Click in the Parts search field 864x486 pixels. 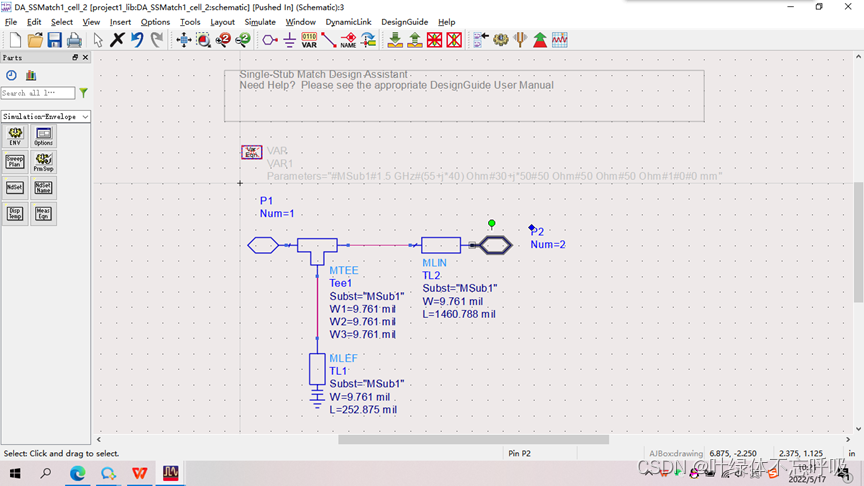[38, 93]
